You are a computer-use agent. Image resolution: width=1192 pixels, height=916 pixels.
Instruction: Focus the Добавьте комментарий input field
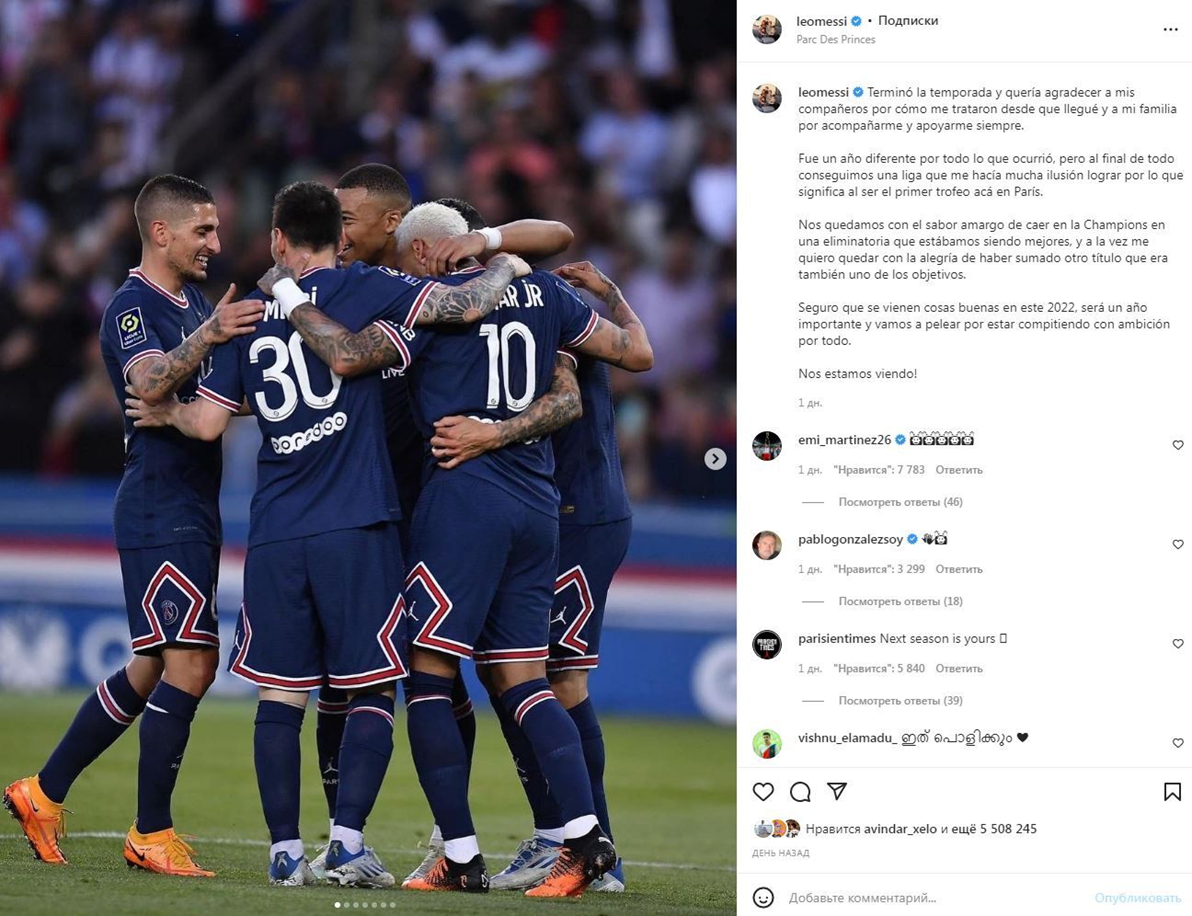[x=935, y=898]
